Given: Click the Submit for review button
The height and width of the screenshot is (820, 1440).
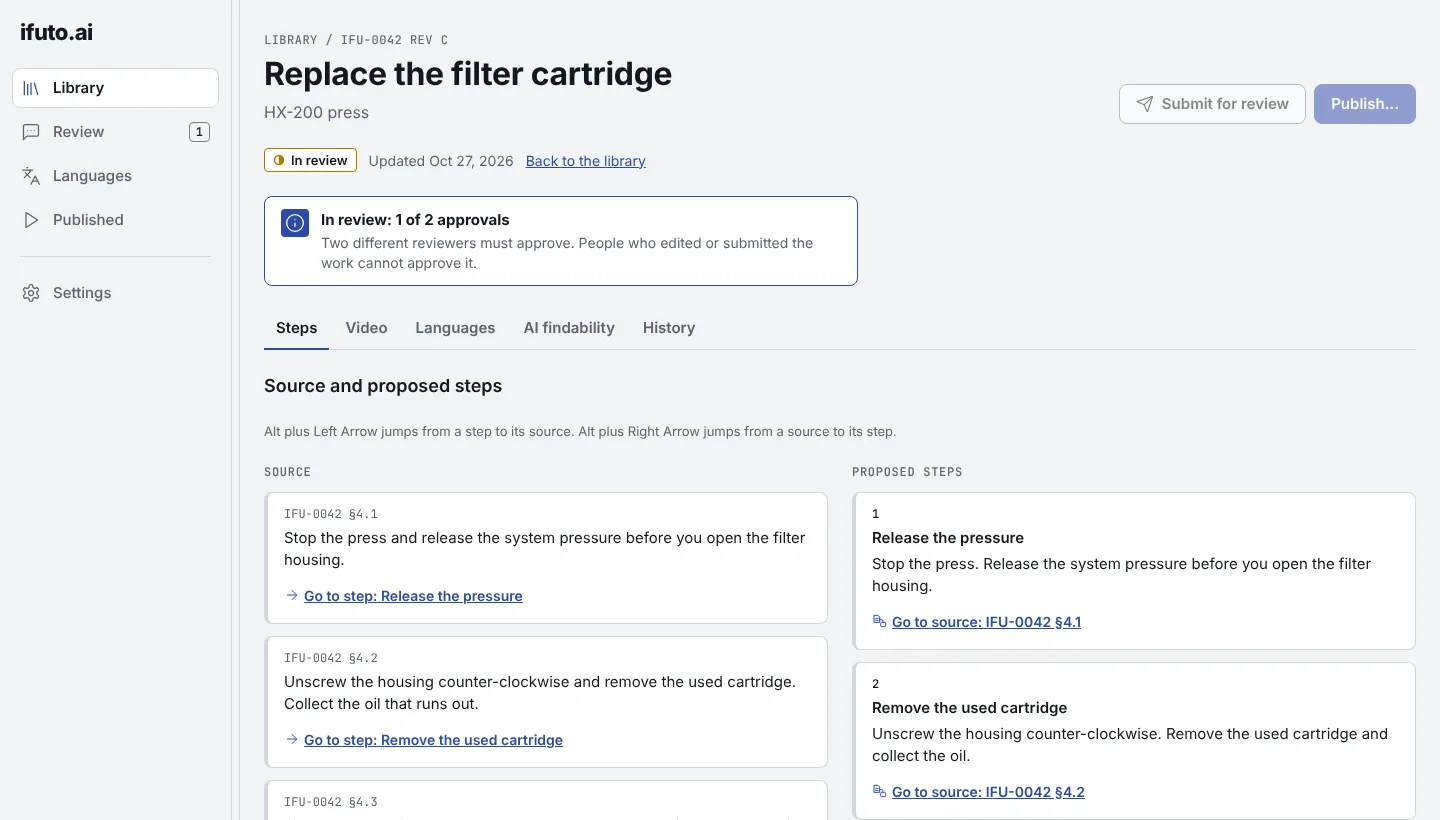Looking at the screenshot, I should [1212, 104].
